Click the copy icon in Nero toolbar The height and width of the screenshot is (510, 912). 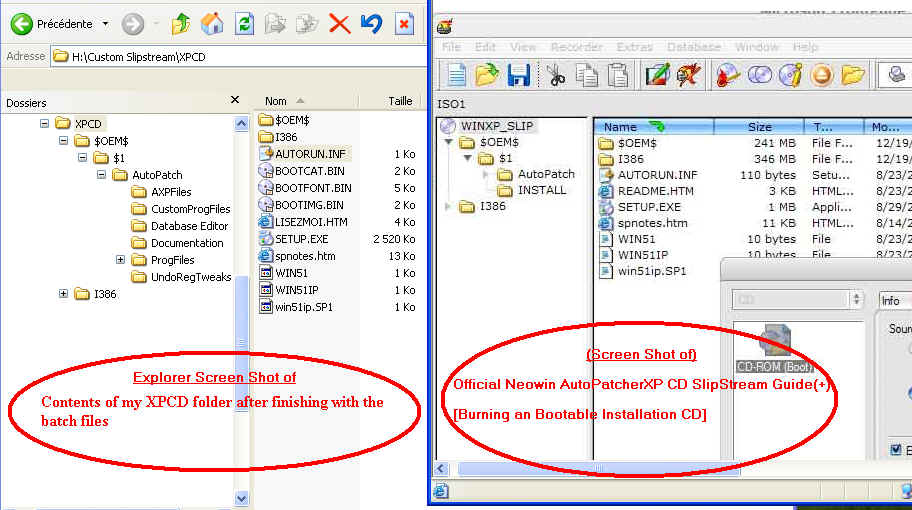(587, 76)
